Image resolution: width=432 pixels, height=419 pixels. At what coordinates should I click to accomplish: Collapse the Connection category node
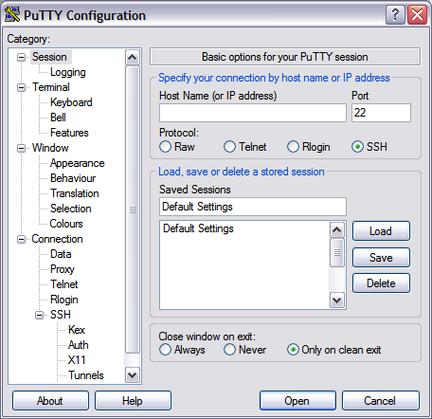click(x=21, y=239)
